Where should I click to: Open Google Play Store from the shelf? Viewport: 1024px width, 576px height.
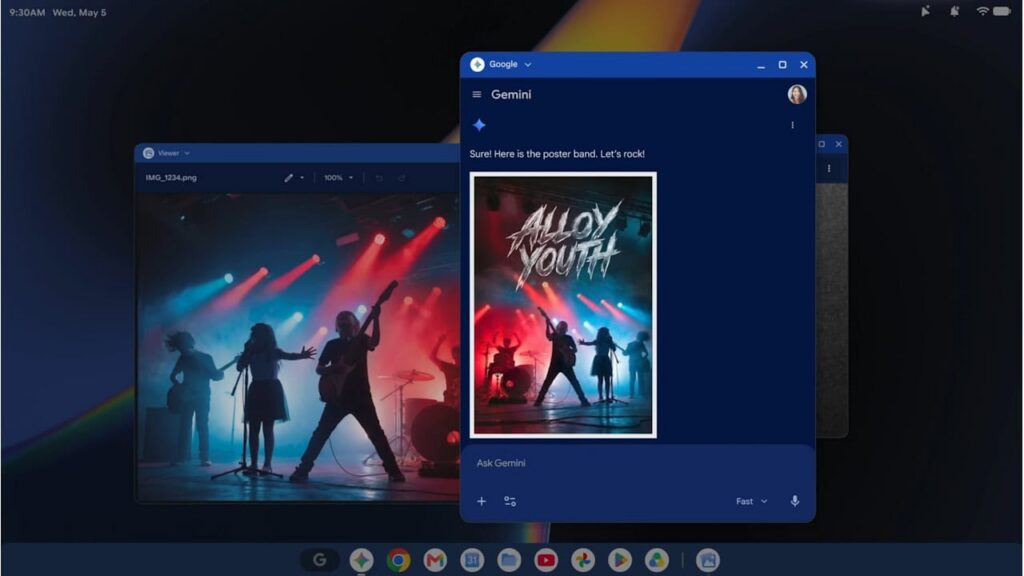(620, 560)
